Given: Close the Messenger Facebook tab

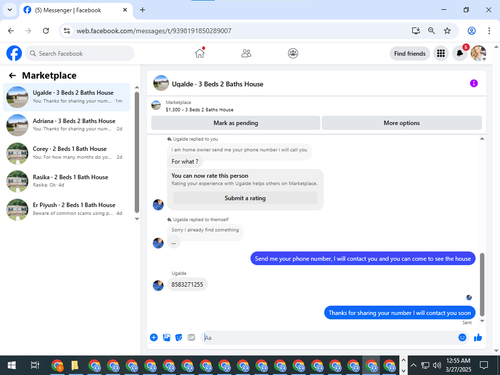Looking at the screenshot, I should (x=125, y=10).
